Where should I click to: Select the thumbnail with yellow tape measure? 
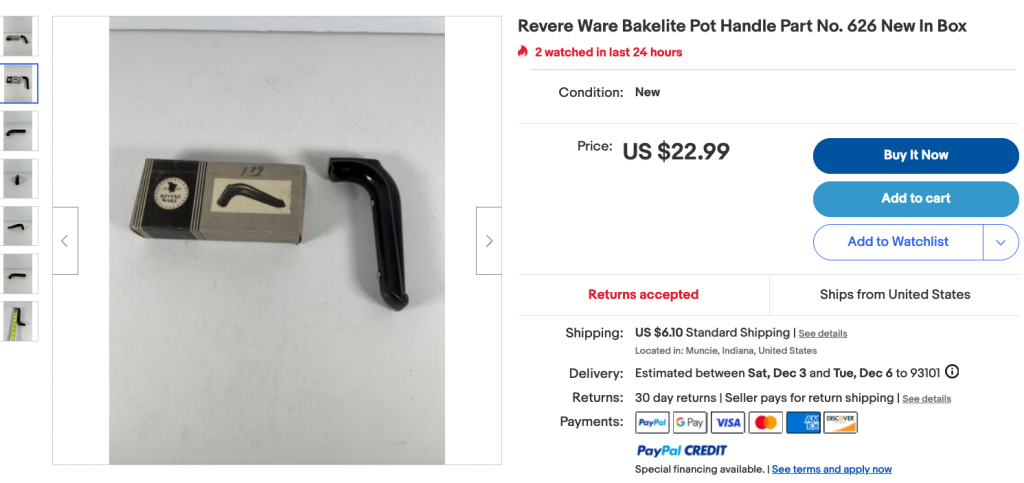(x=19, y=321)
